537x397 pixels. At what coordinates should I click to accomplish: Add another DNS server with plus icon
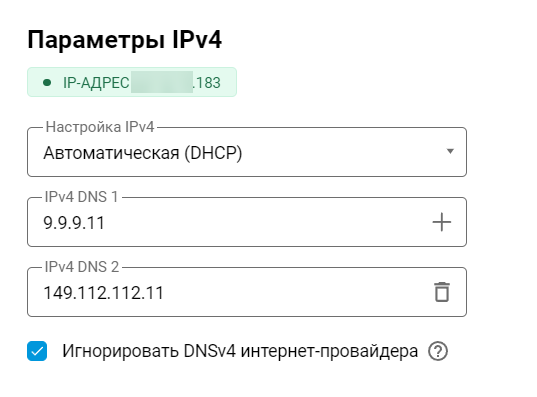point(441,222)
